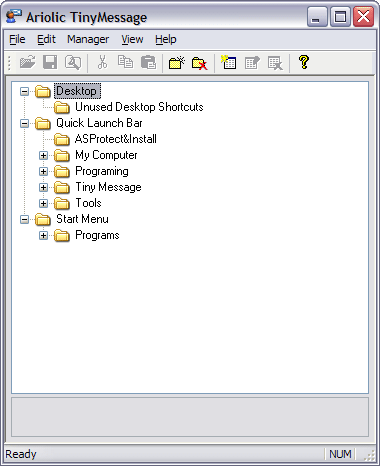Expand the Programs node

(x=43, y=235)
